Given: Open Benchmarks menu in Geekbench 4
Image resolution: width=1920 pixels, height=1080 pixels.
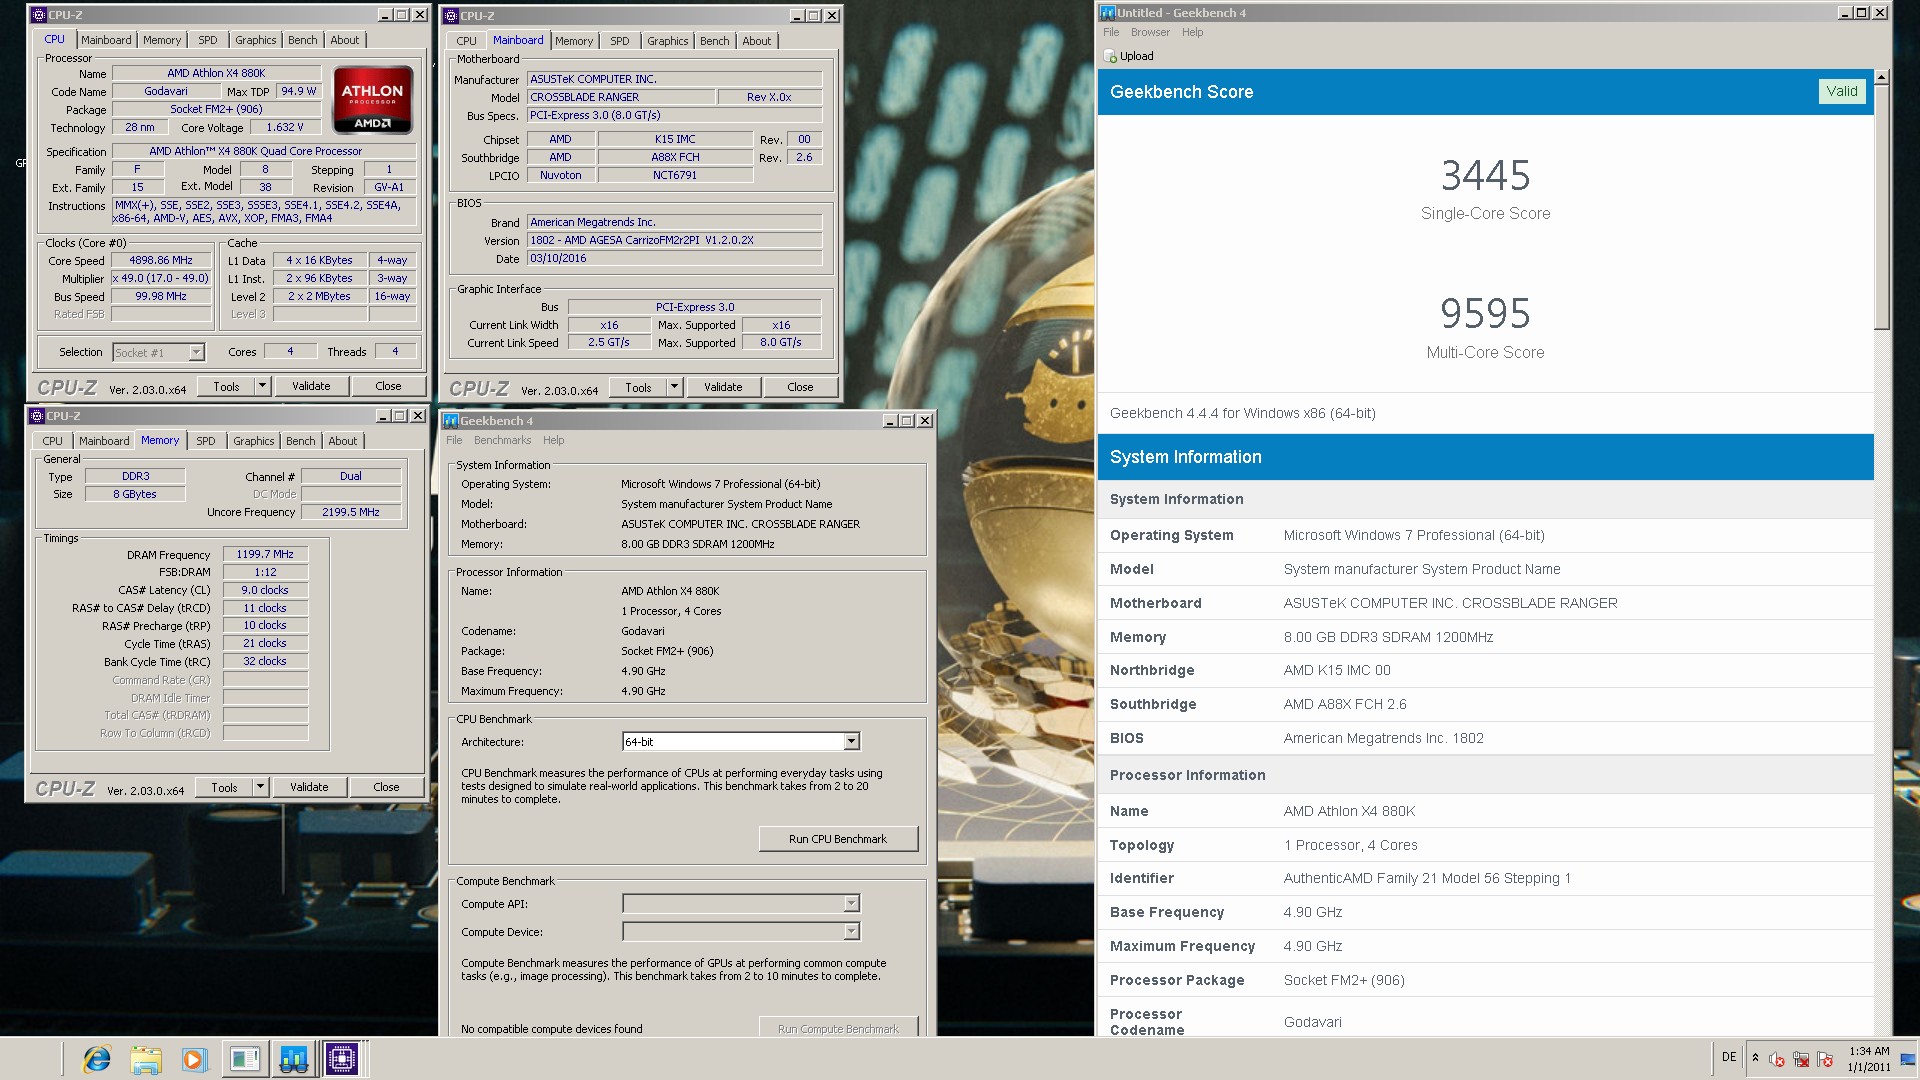Looking at the screenshot, I should click(x=502, y=440).
